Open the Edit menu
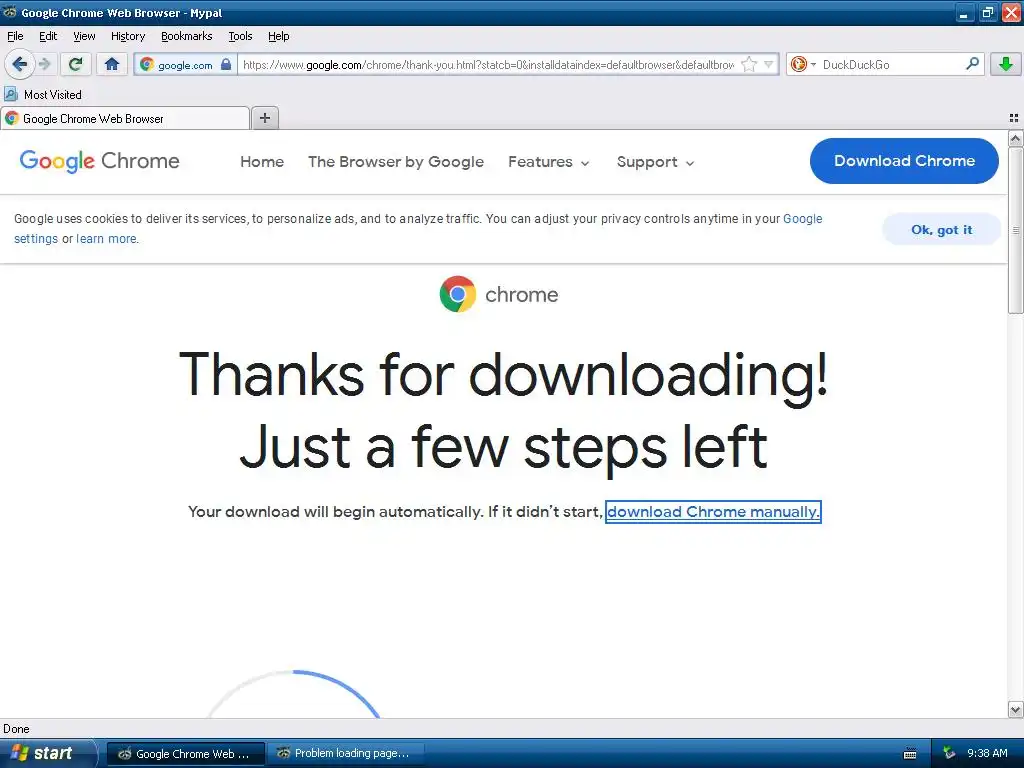Screen dimensions: 1024x768 48,36
